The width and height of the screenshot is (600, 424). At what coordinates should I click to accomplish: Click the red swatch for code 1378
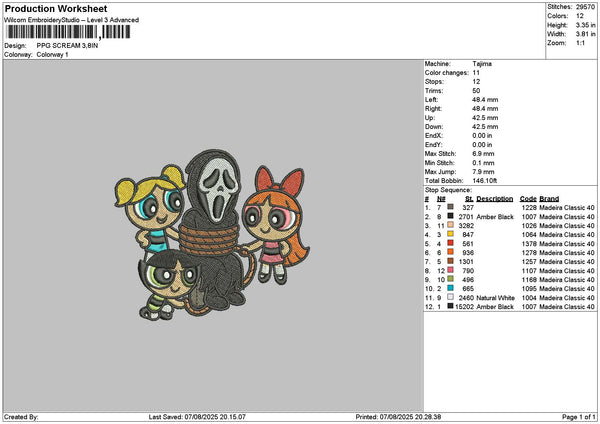[x=450, y=243]
